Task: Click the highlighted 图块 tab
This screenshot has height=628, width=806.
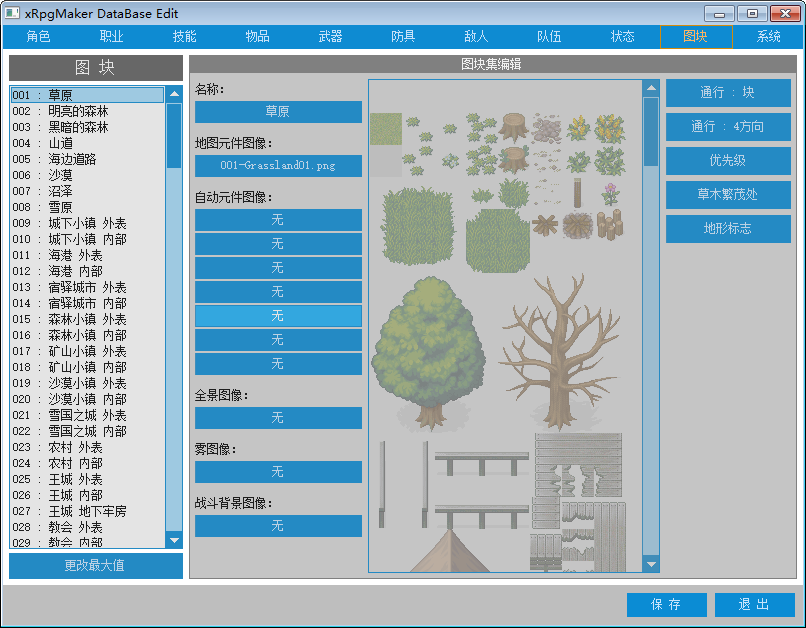Action: click(696, 36)
